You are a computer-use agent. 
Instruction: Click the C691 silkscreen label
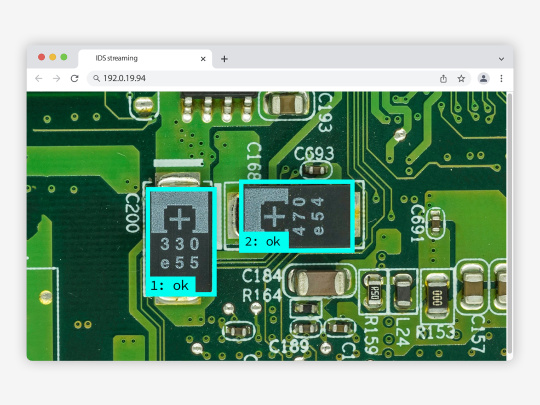click(417, 223)
